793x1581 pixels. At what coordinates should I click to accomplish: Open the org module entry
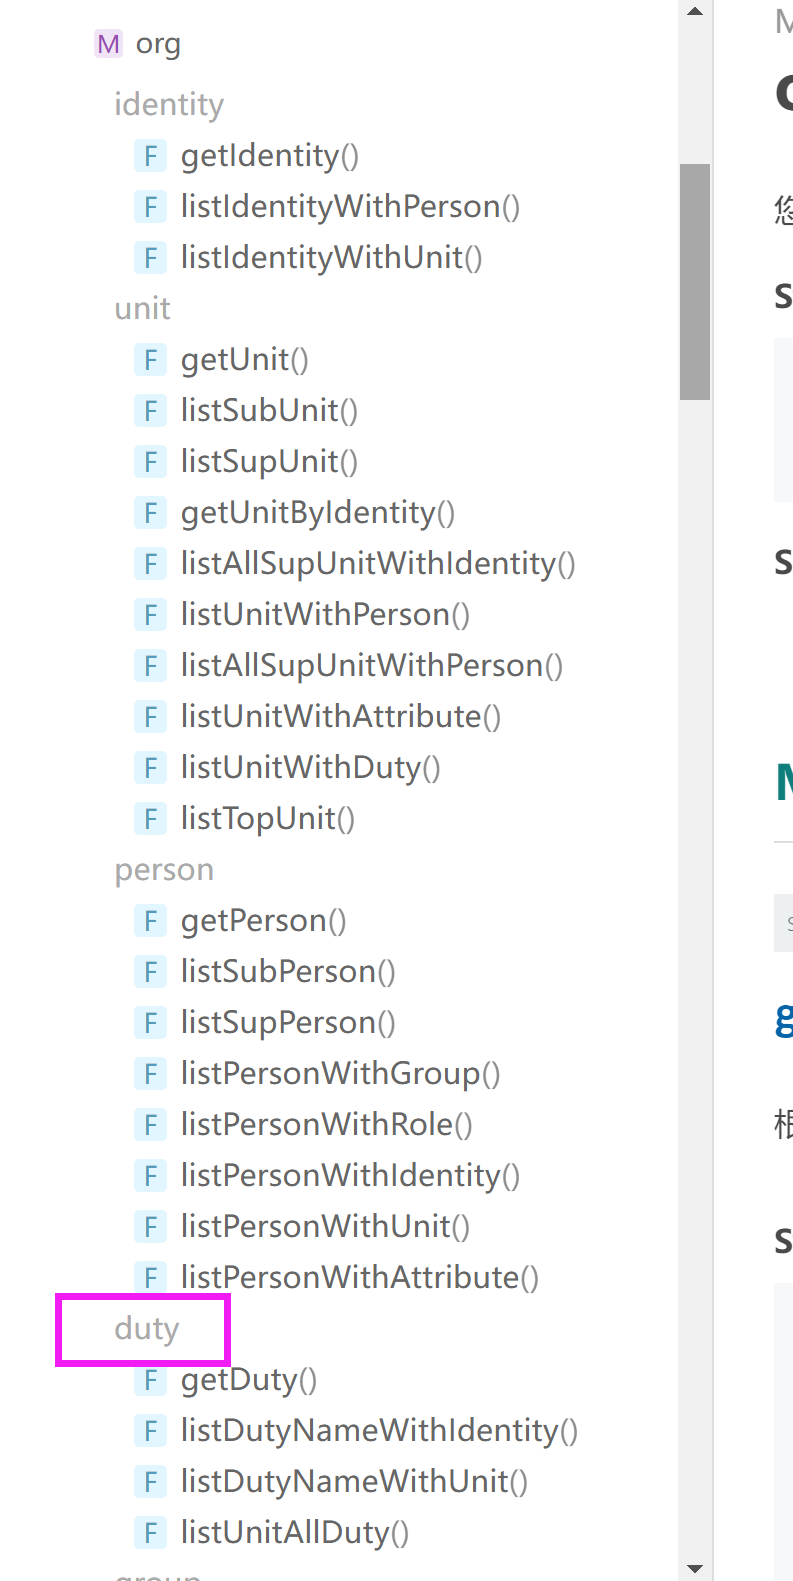click(x=158, y=44)
